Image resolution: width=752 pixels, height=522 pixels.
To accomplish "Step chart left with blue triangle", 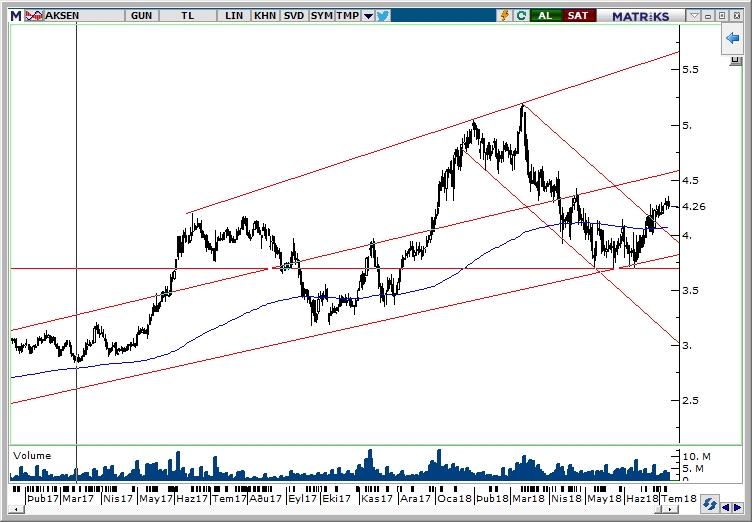I will [x=726, y=507].
